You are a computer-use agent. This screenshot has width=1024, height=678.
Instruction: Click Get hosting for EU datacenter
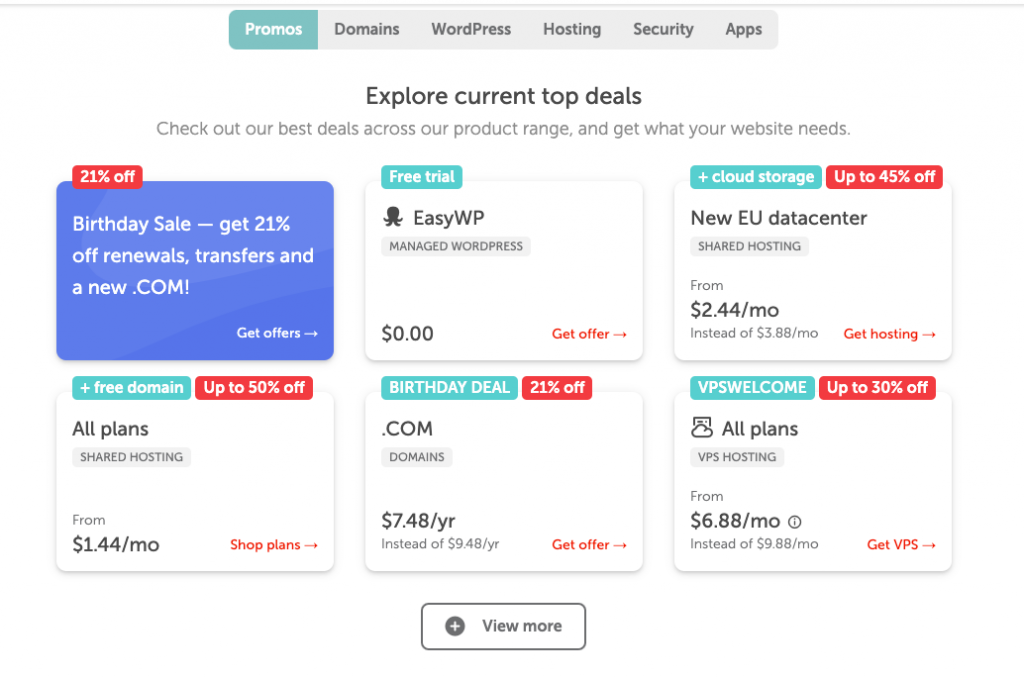pyautogui.click(x=889, y=334)
